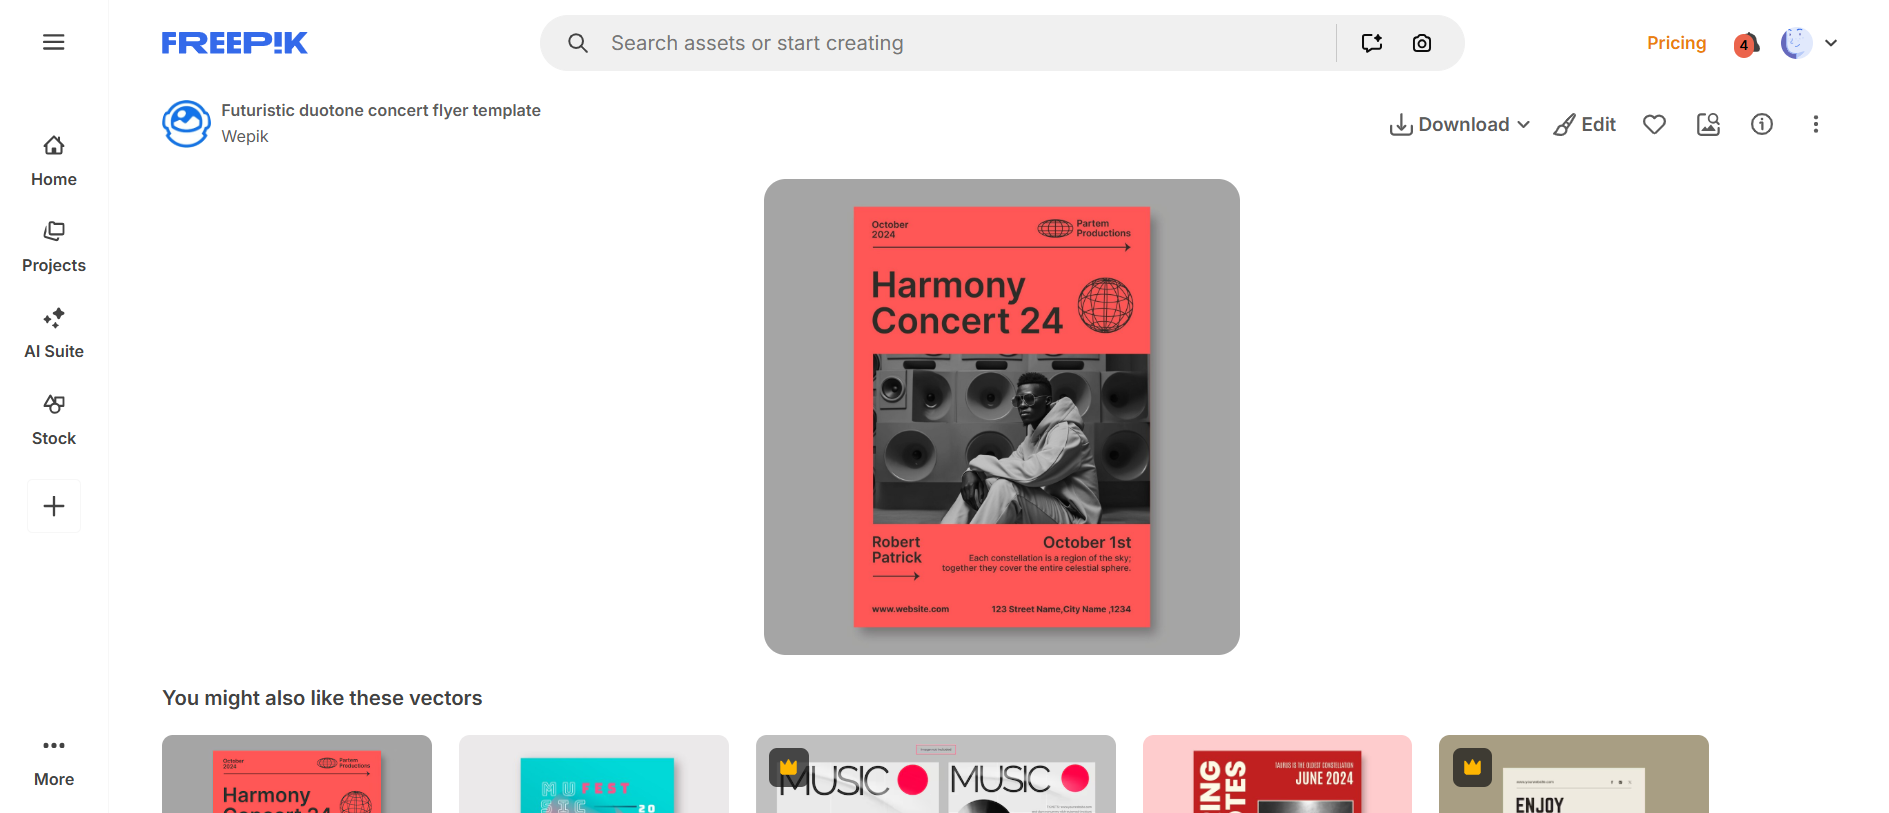Click the search assets input field
The image size is (1889, 813).
tap(965, 43)
